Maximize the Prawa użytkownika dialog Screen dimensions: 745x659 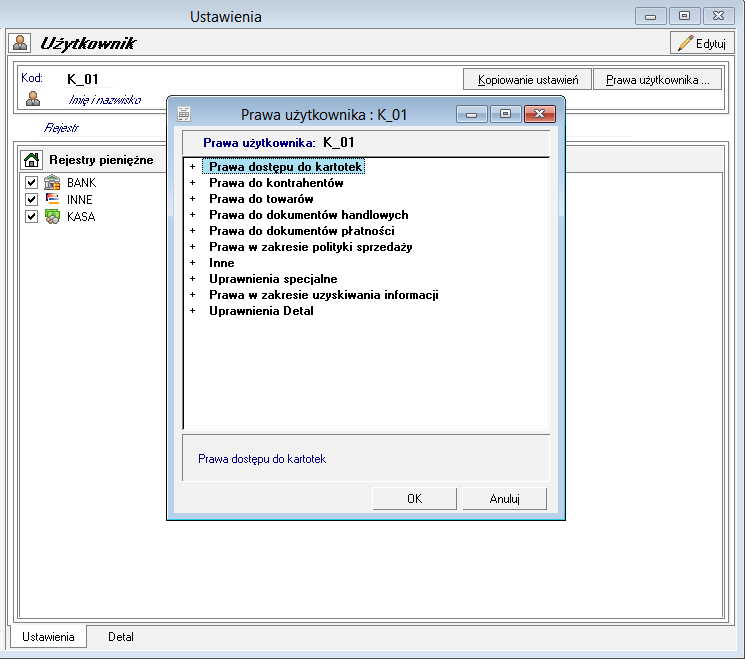coord(506,114)
